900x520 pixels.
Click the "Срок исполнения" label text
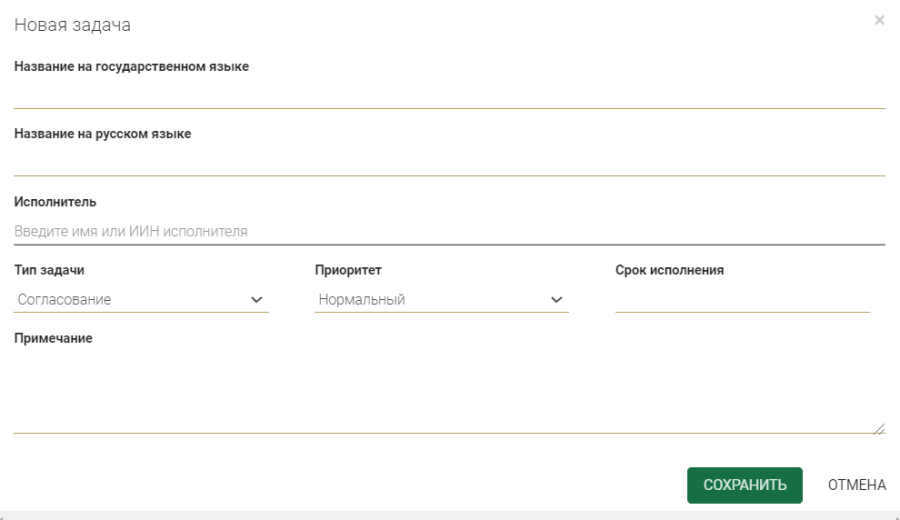click(x=669, y=270)
